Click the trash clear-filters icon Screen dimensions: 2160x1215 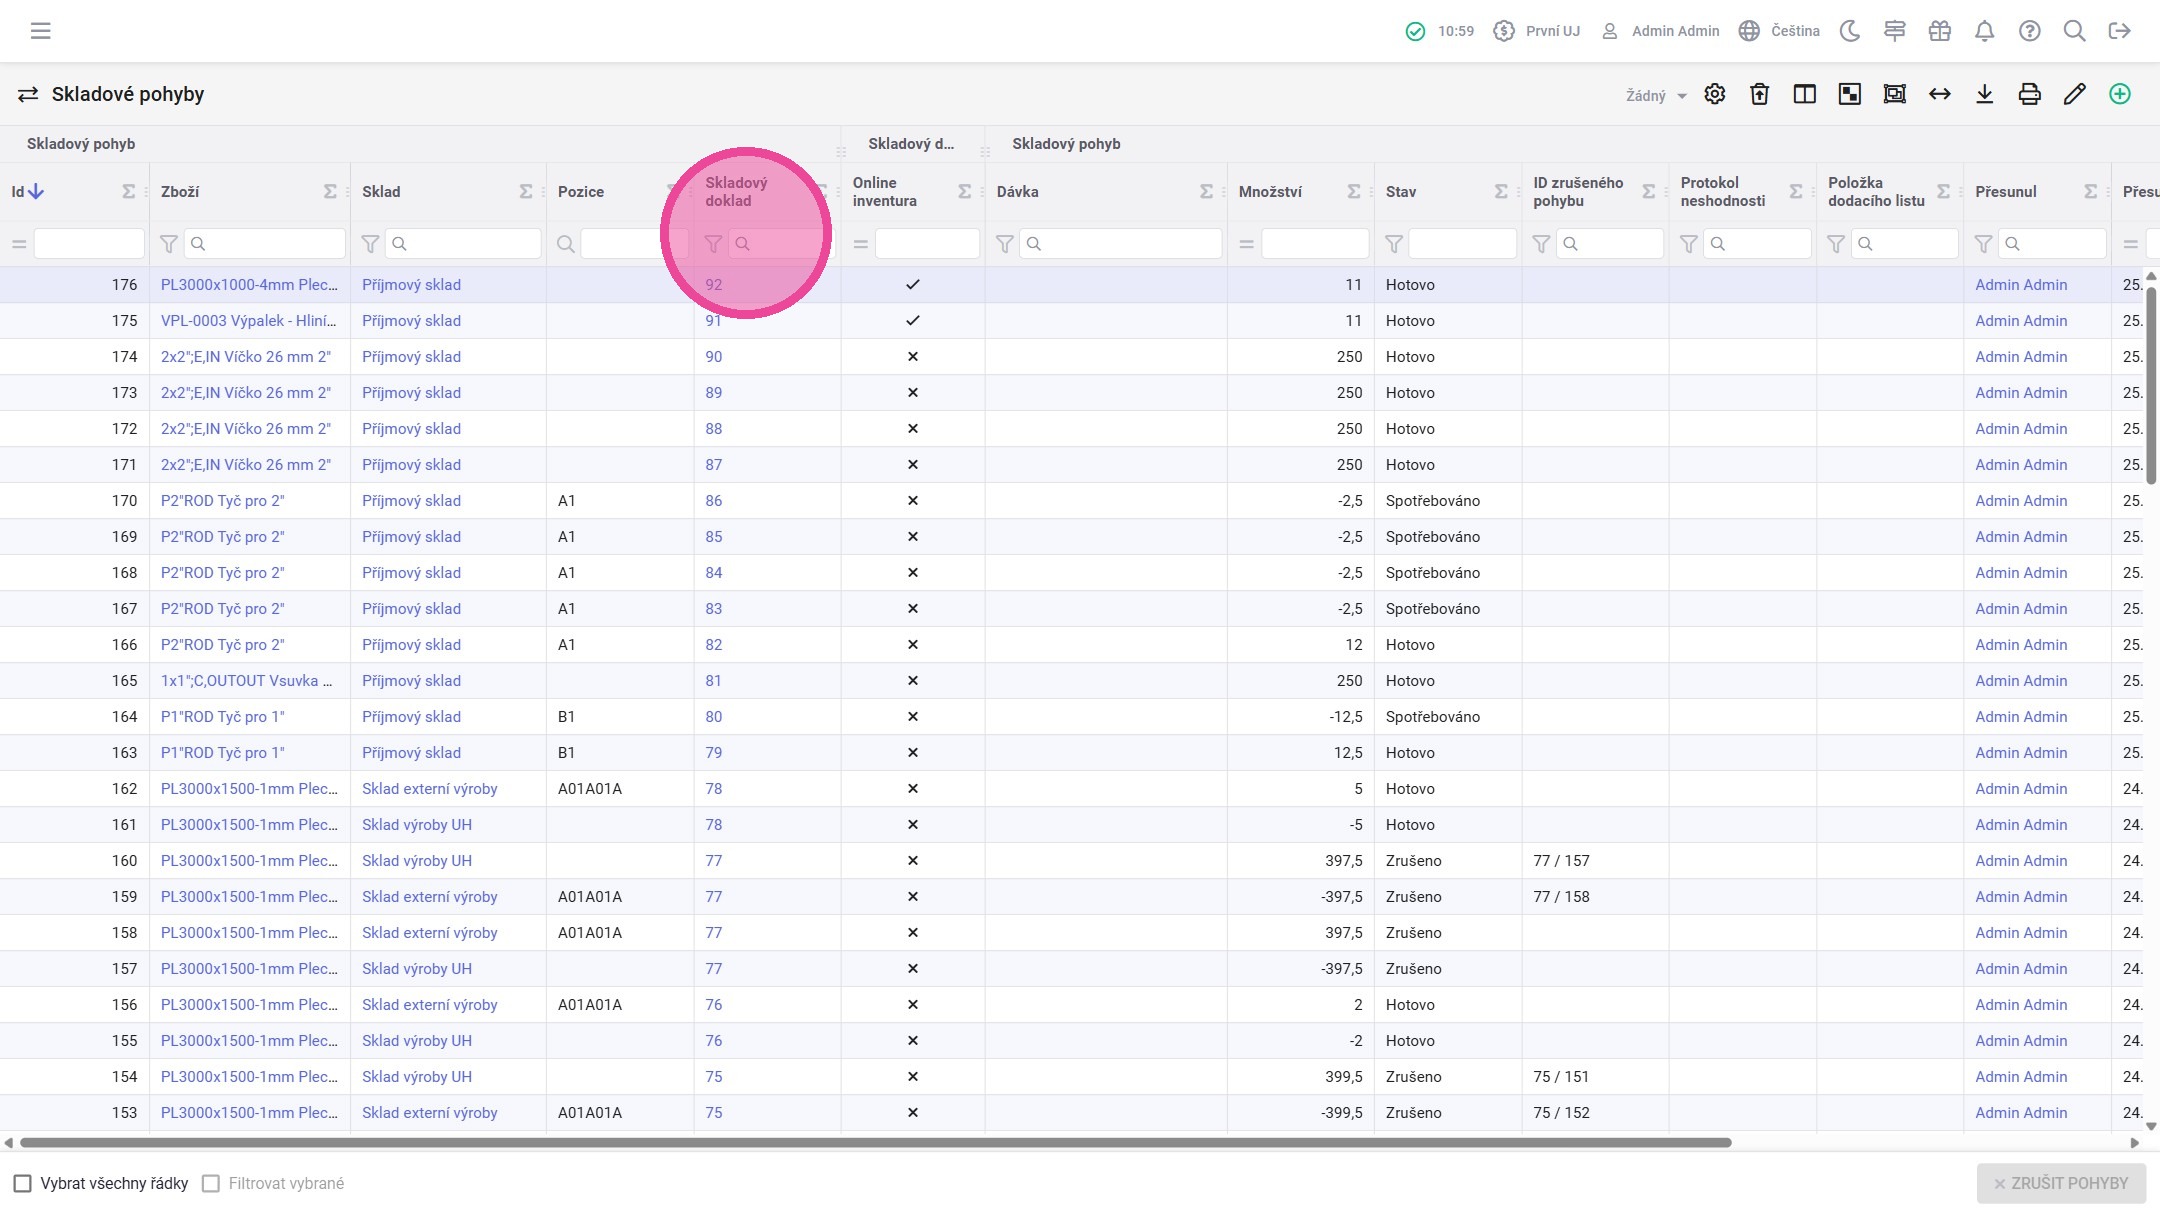point(1760,94)
